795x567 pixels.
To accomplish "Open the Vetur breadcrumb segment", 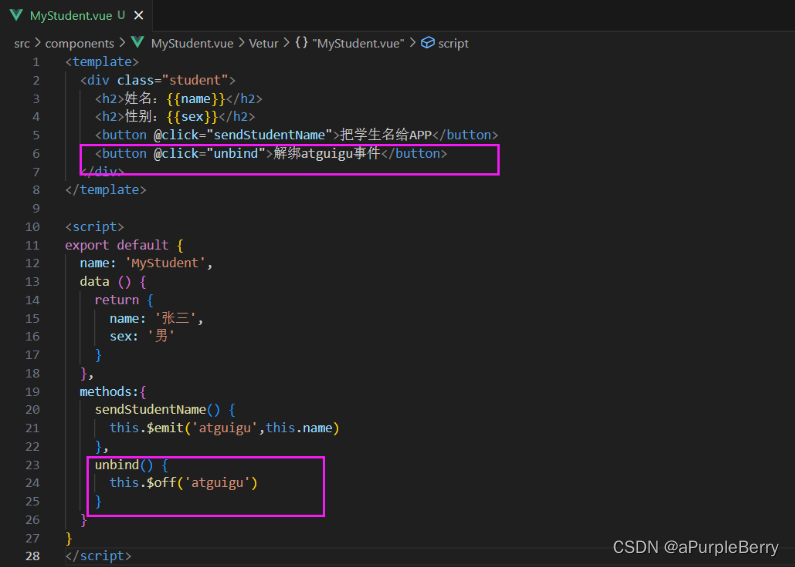I will tap(263, 44).
